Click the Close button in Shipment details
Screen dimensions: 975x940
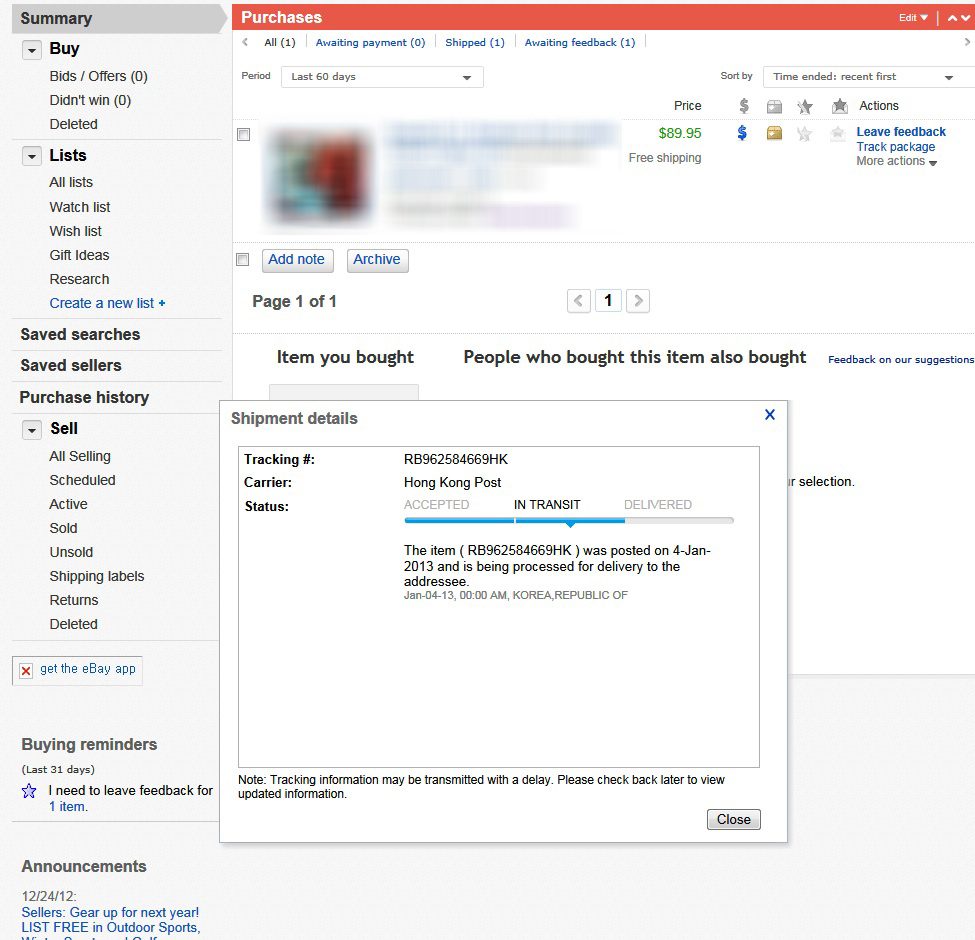click(734, 819)
